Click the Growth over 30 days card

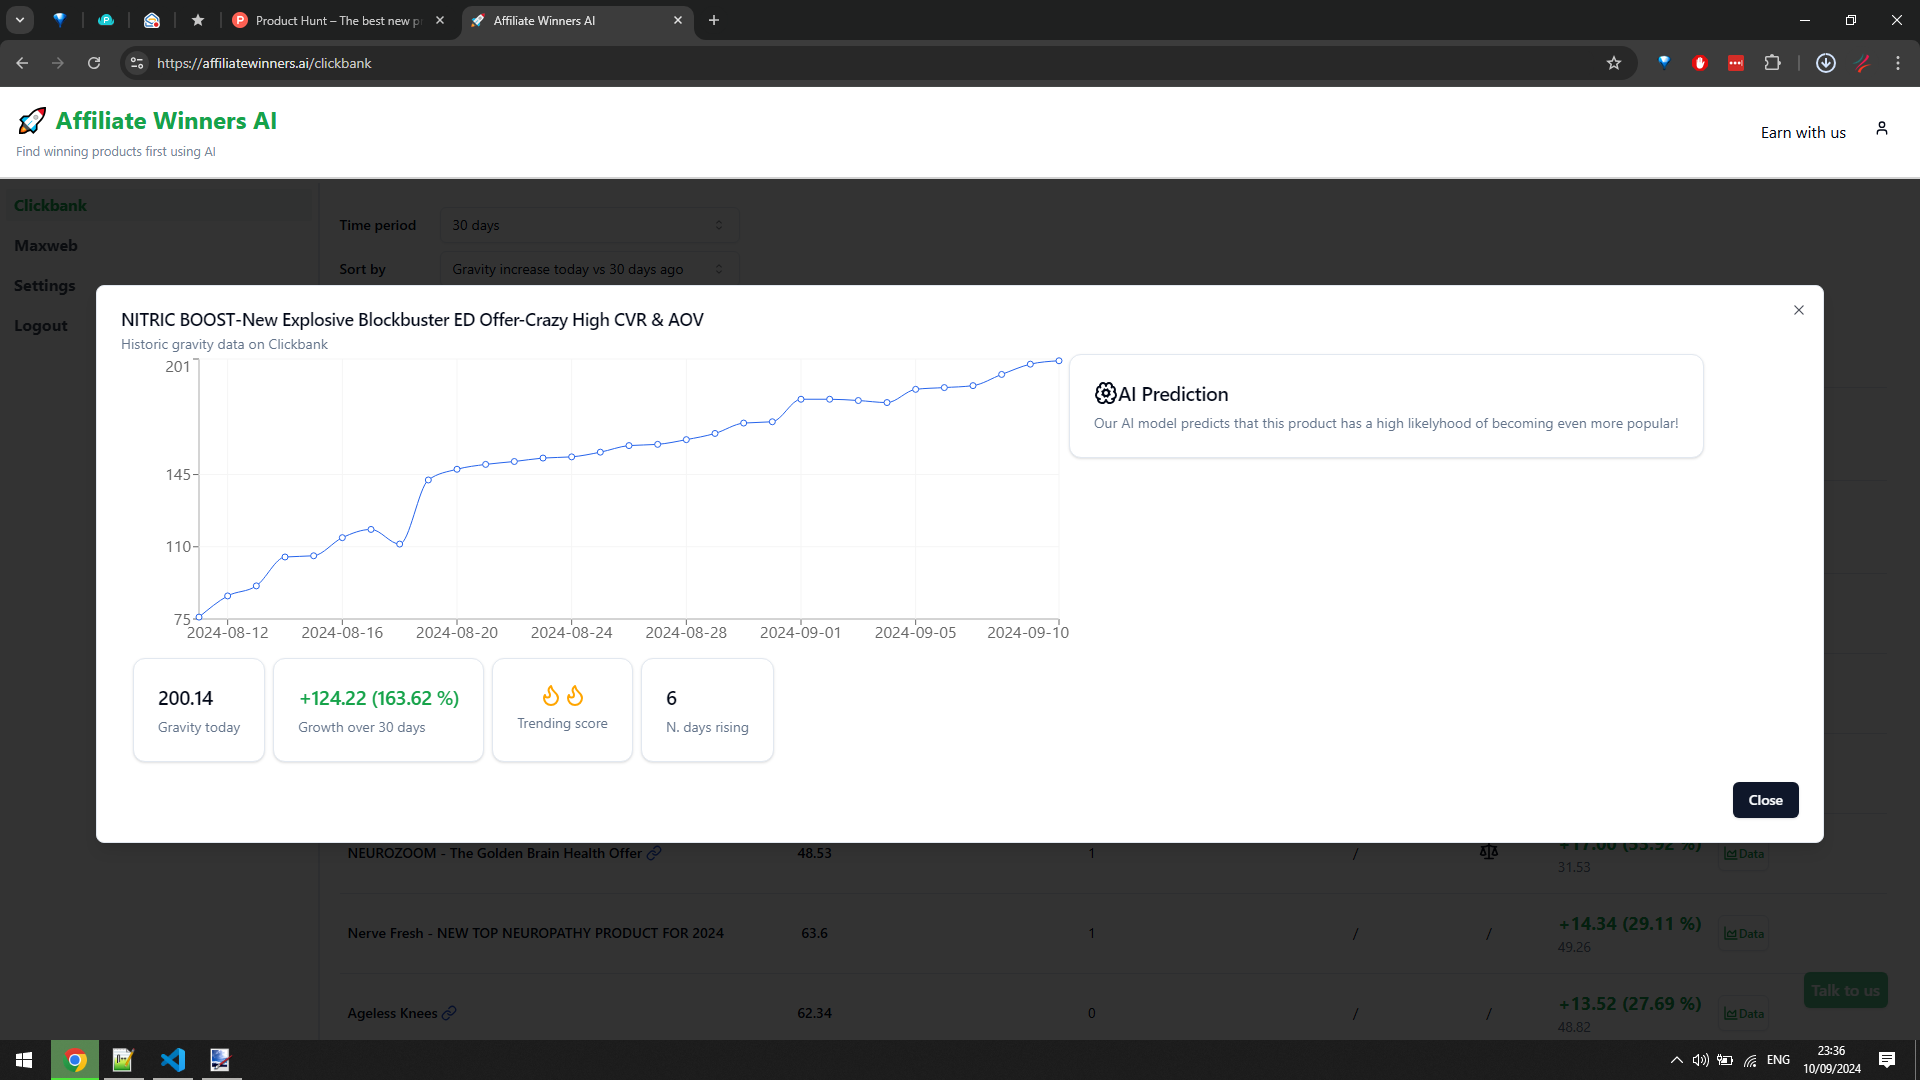(x=378, y=710)
